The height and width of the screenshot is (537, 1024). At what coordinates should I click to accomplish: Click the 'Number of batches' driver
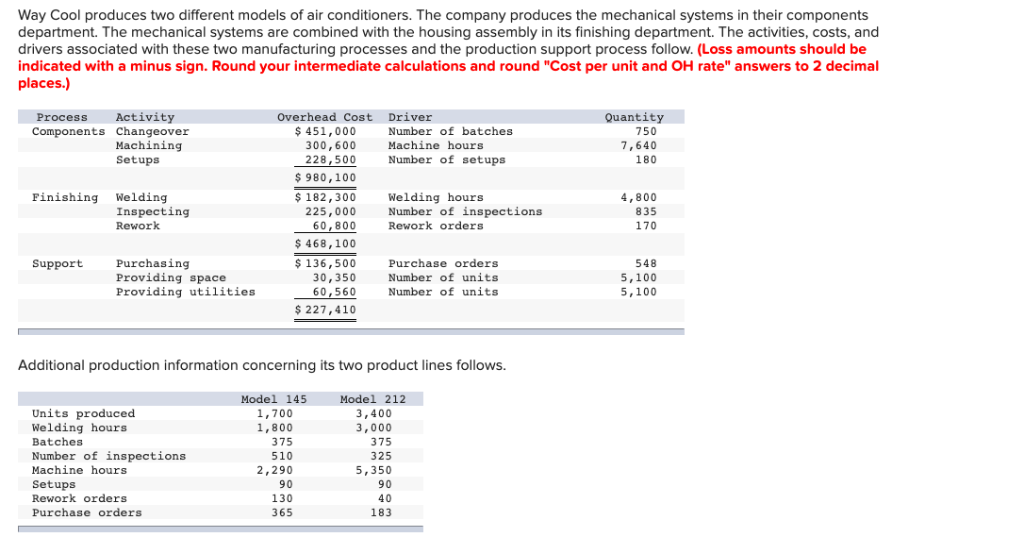coord(451,131)
